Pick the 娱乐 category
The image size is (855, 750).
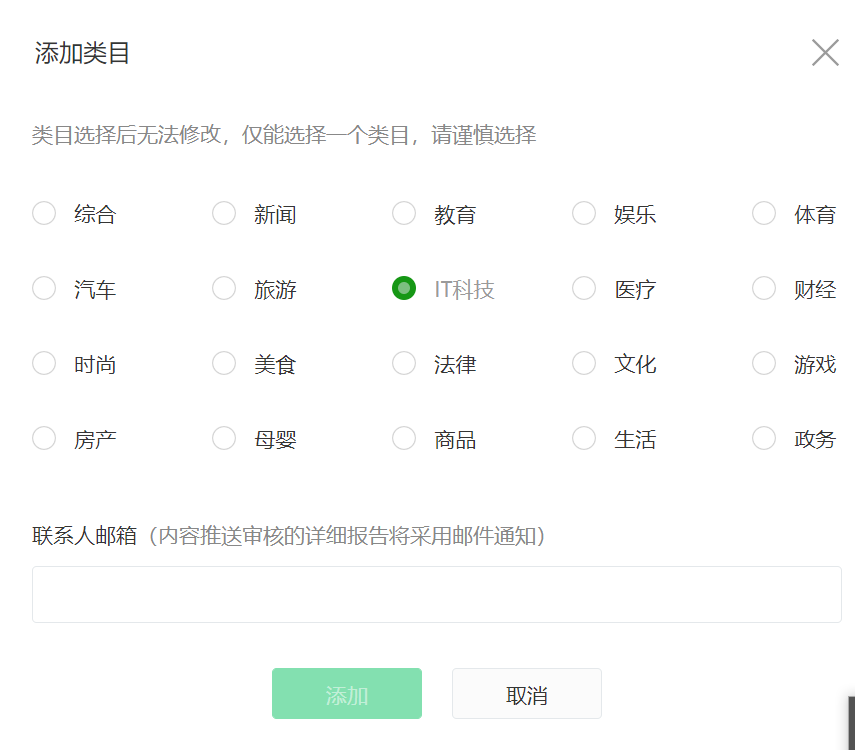coord(584,213)
